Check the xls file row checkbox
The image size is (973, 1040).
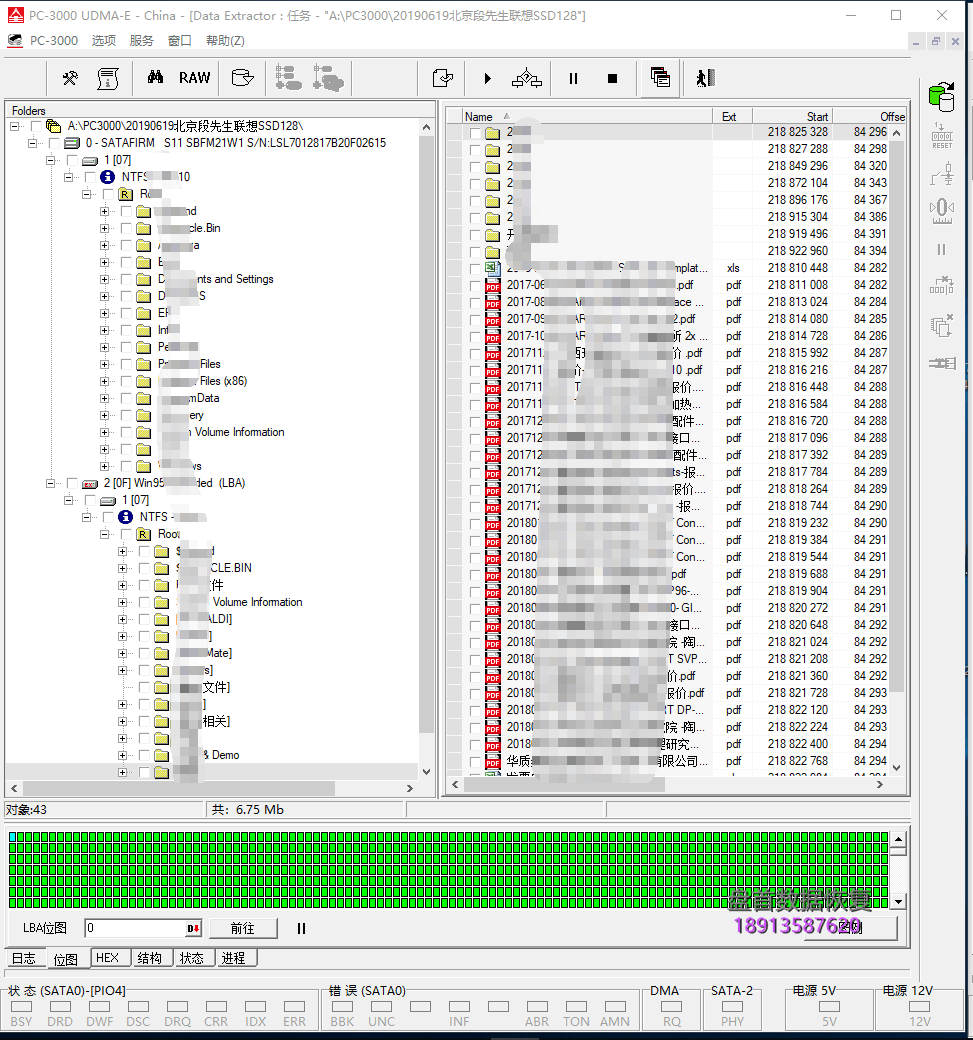pyautogui.click(x=475, y=269)
